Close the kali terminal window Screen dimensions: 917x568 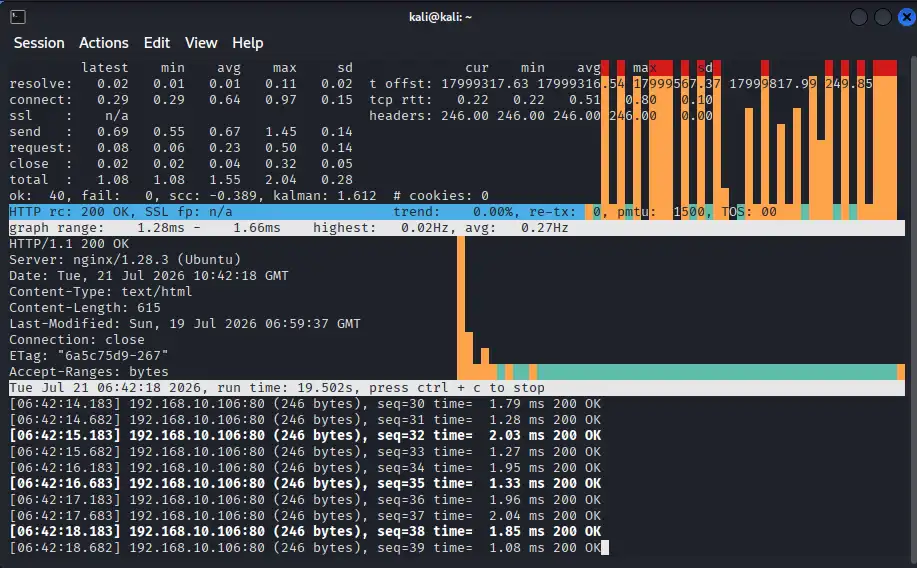coord(907,17)
